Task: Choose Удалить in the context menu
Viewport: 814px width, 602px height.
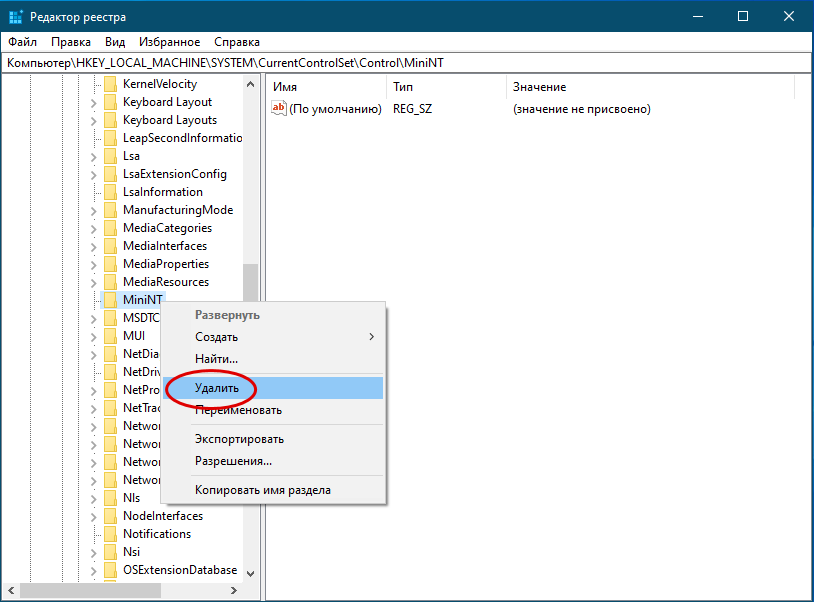Action: point(273,388)
